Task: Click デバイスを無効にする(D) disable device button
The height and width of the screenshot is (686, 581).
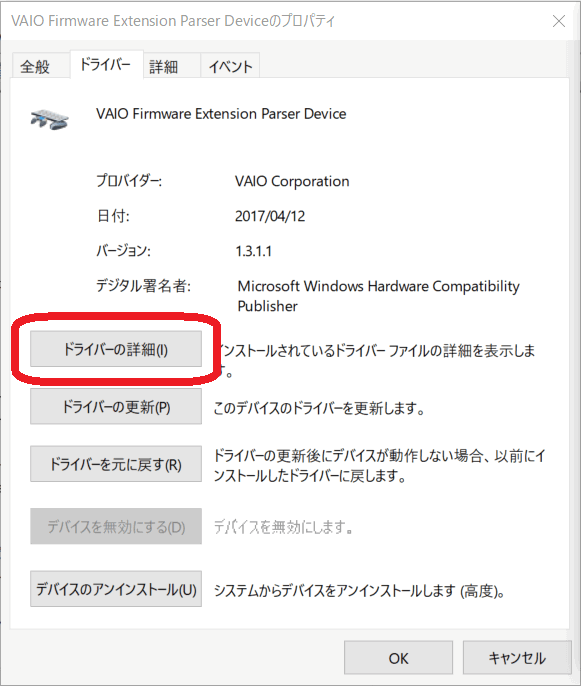Action: point(116,526)
